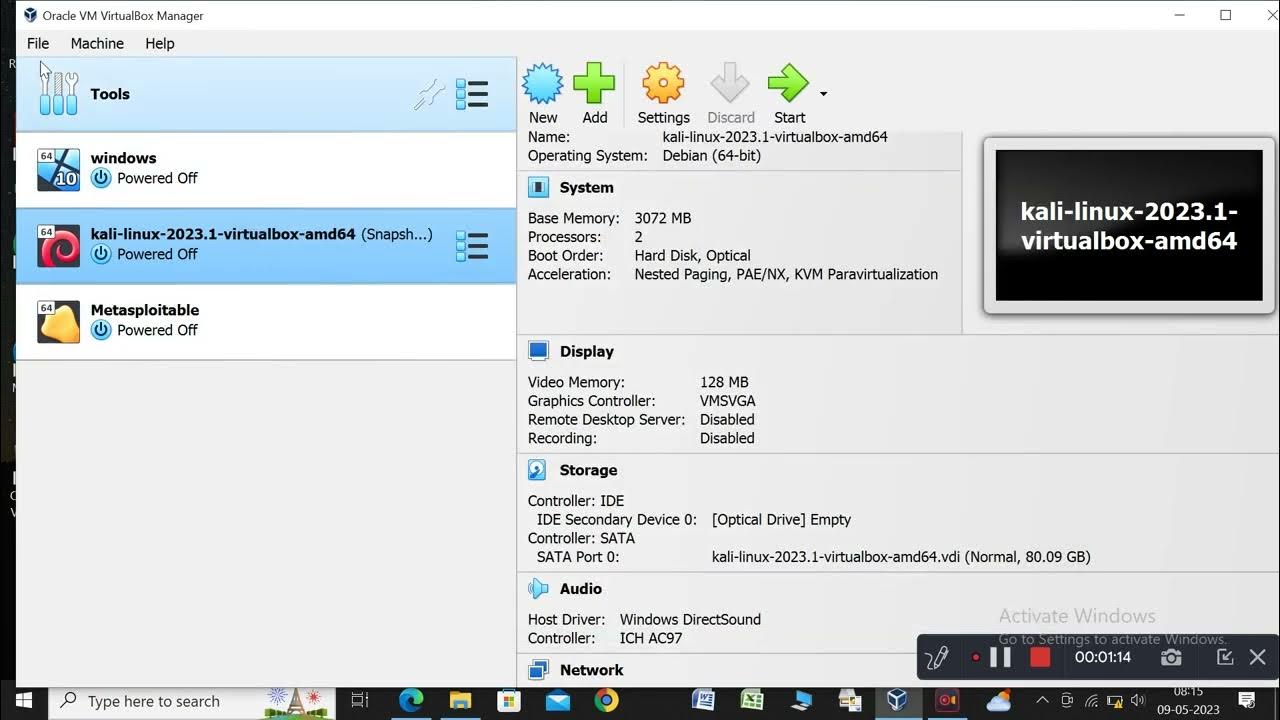Click the Metasploitable VM OS icon

(x=58, y=322)
